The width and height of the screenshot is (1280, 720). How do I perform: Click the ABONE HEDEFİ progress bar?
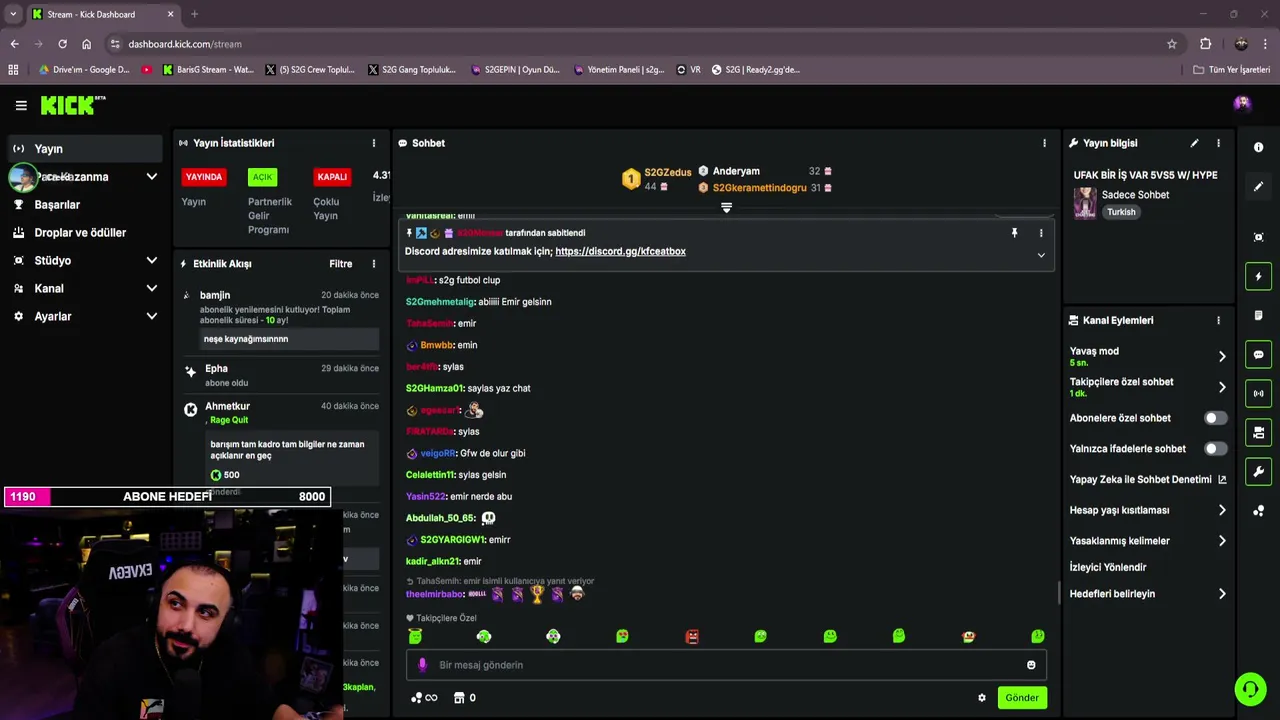click(x=167, y=496)
